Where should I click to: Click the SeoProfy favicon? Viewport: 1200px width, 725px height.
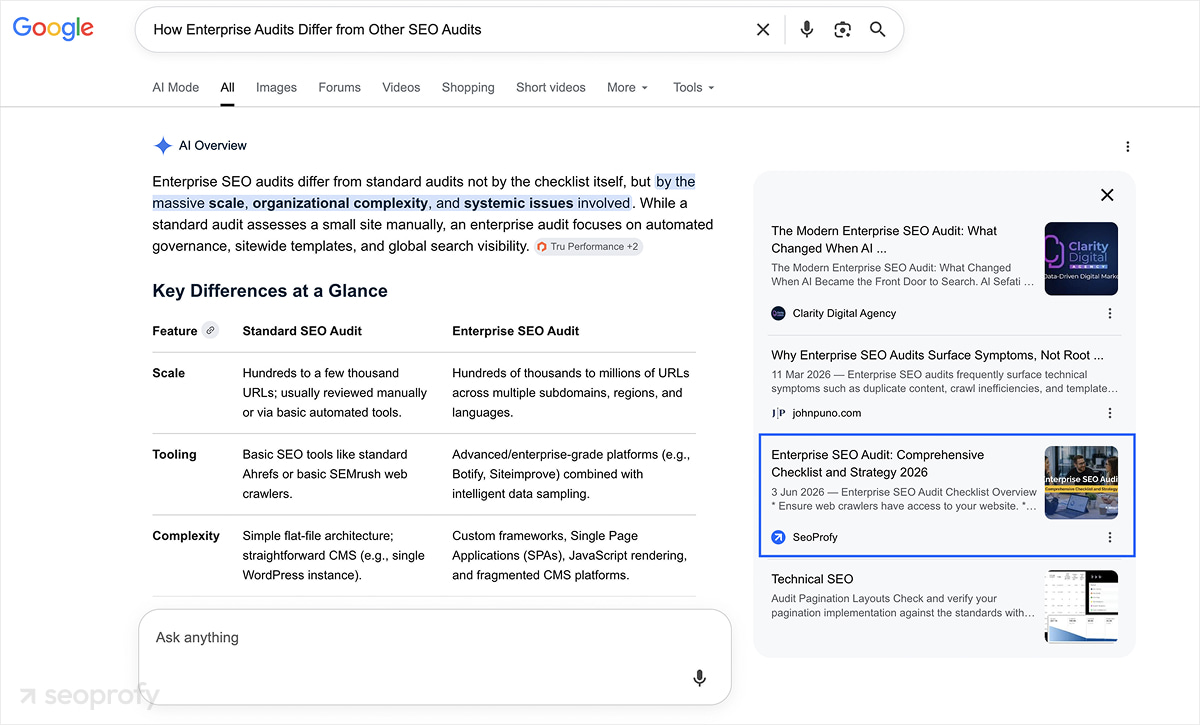[x=779, y=537]
